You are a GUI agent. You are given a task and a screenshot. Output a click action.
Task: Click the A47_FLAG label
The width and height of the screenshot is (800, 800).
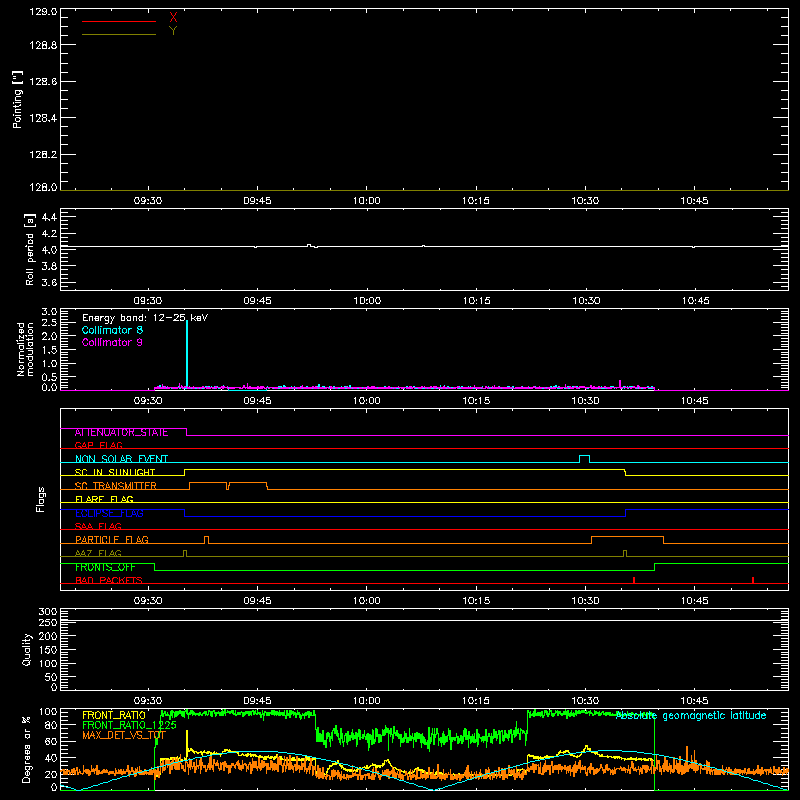click(x=98, y=553)
